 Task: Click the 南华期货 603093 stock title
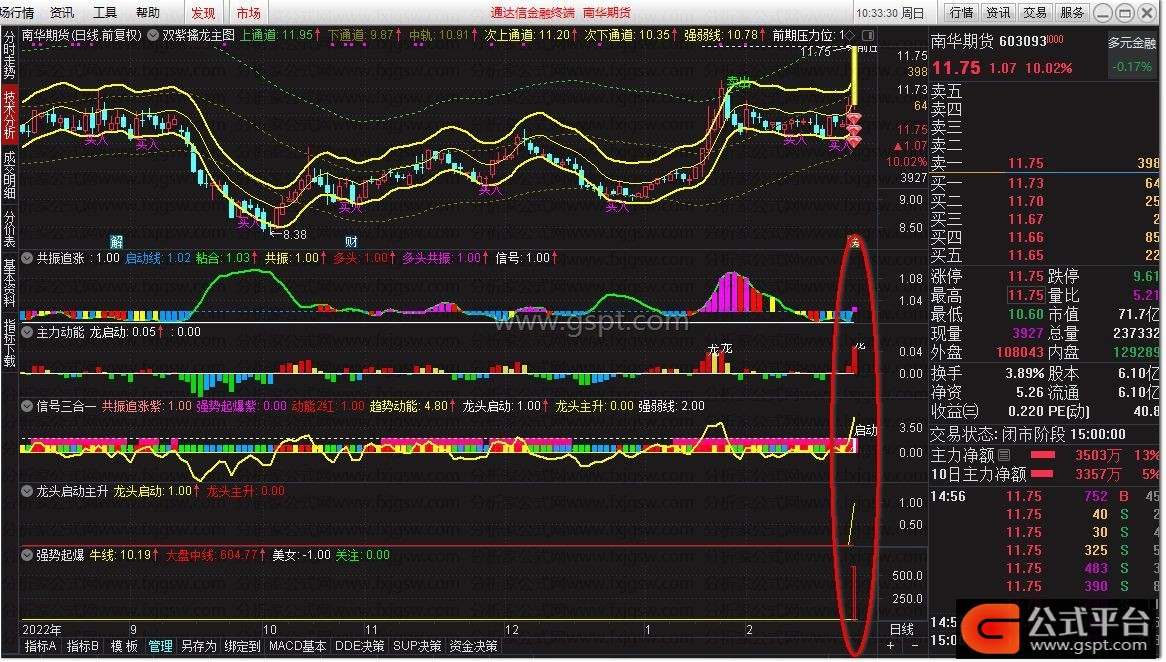[988, 41]
